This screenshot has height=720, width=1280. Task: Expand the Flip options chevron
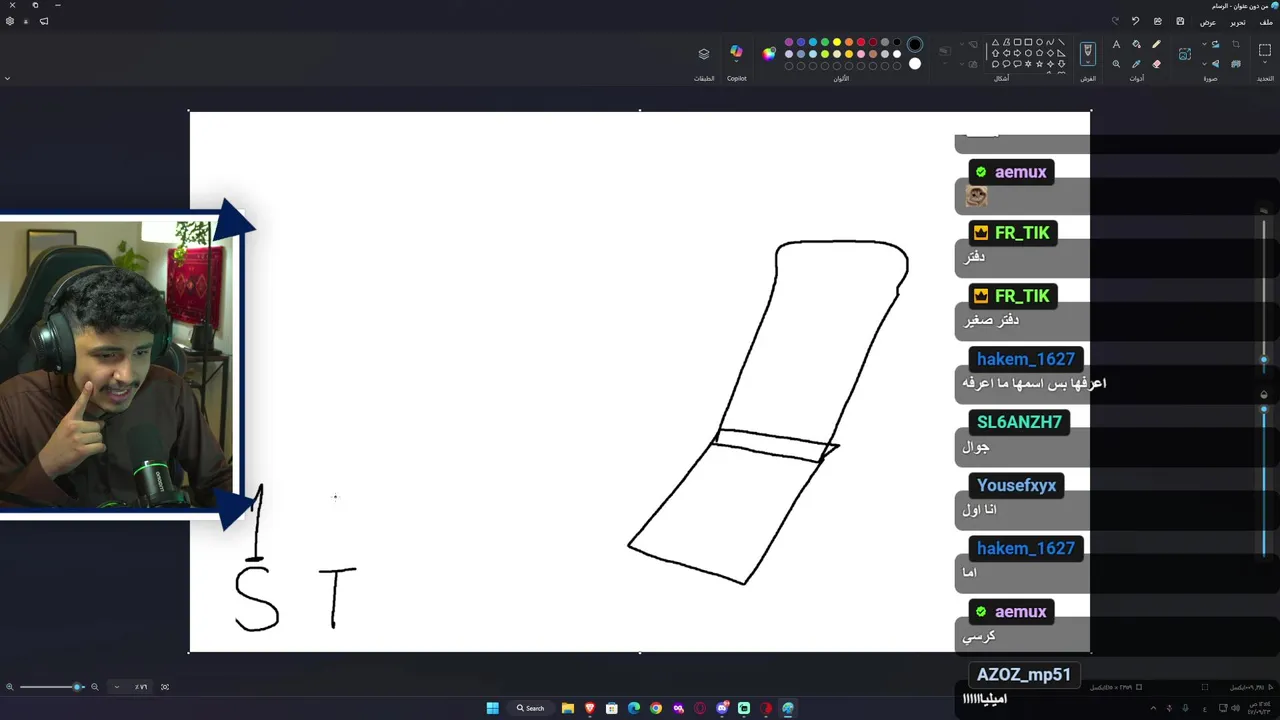tap(1204, 64)
